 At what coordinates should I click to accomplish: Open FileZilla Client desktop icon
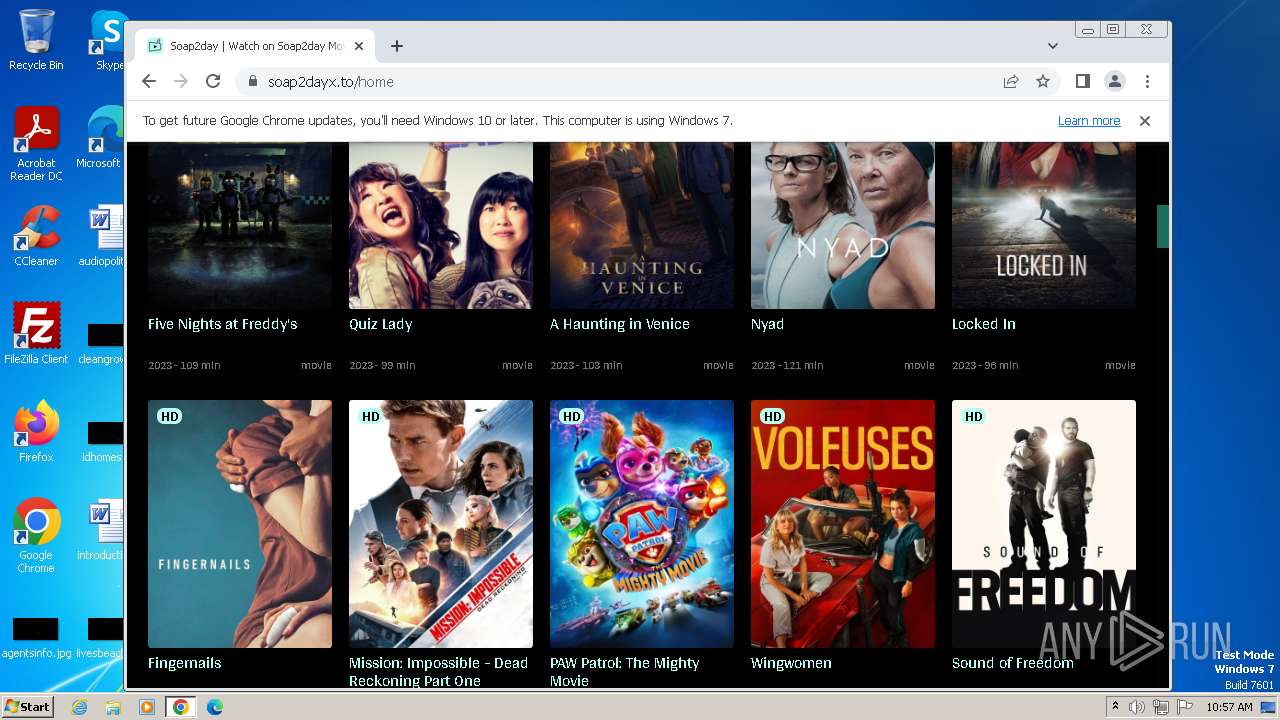(36, 333)
